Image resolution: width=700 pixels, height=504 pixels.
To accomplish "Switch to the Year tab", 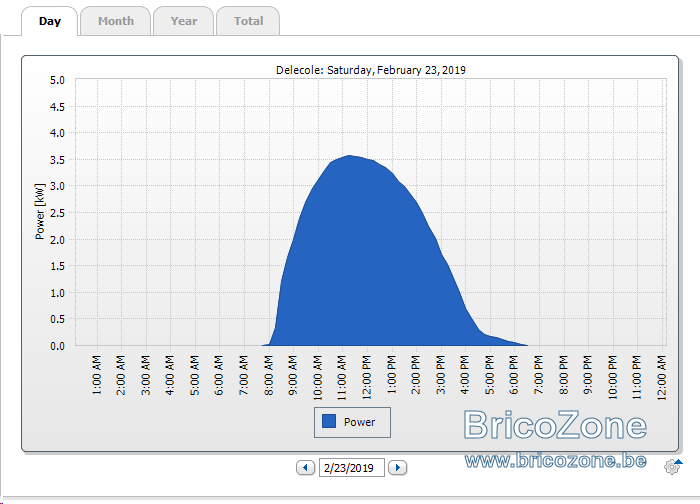I will [x=183, y=21].
